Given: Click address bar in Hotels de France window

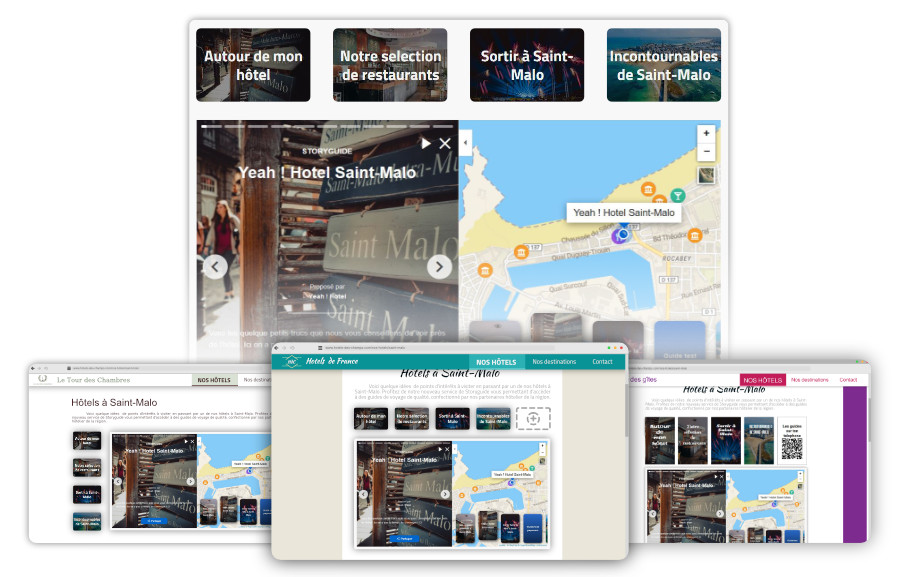Looking at the screenshot, I should click(436, 348).
